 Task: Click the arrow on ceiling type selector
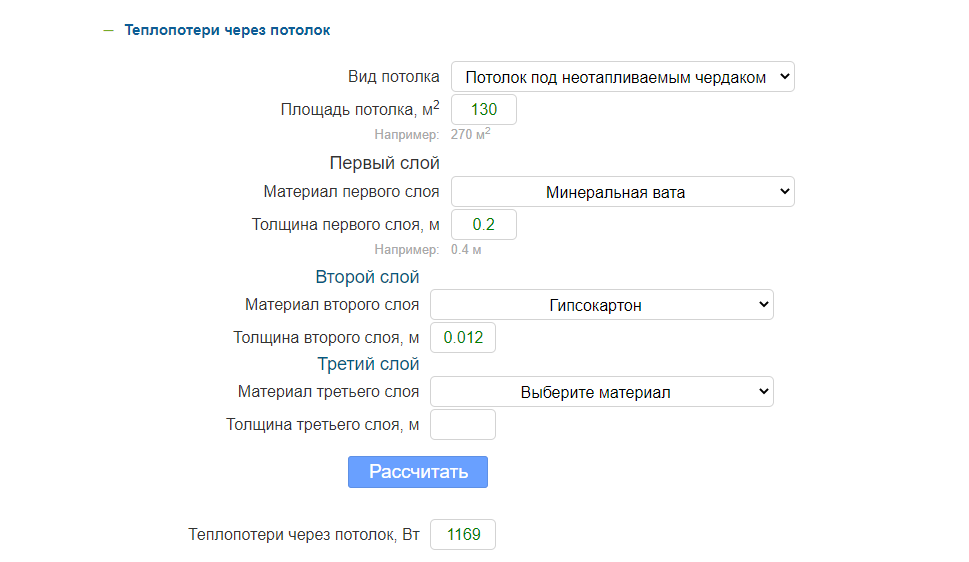click(x=784, y=76)
